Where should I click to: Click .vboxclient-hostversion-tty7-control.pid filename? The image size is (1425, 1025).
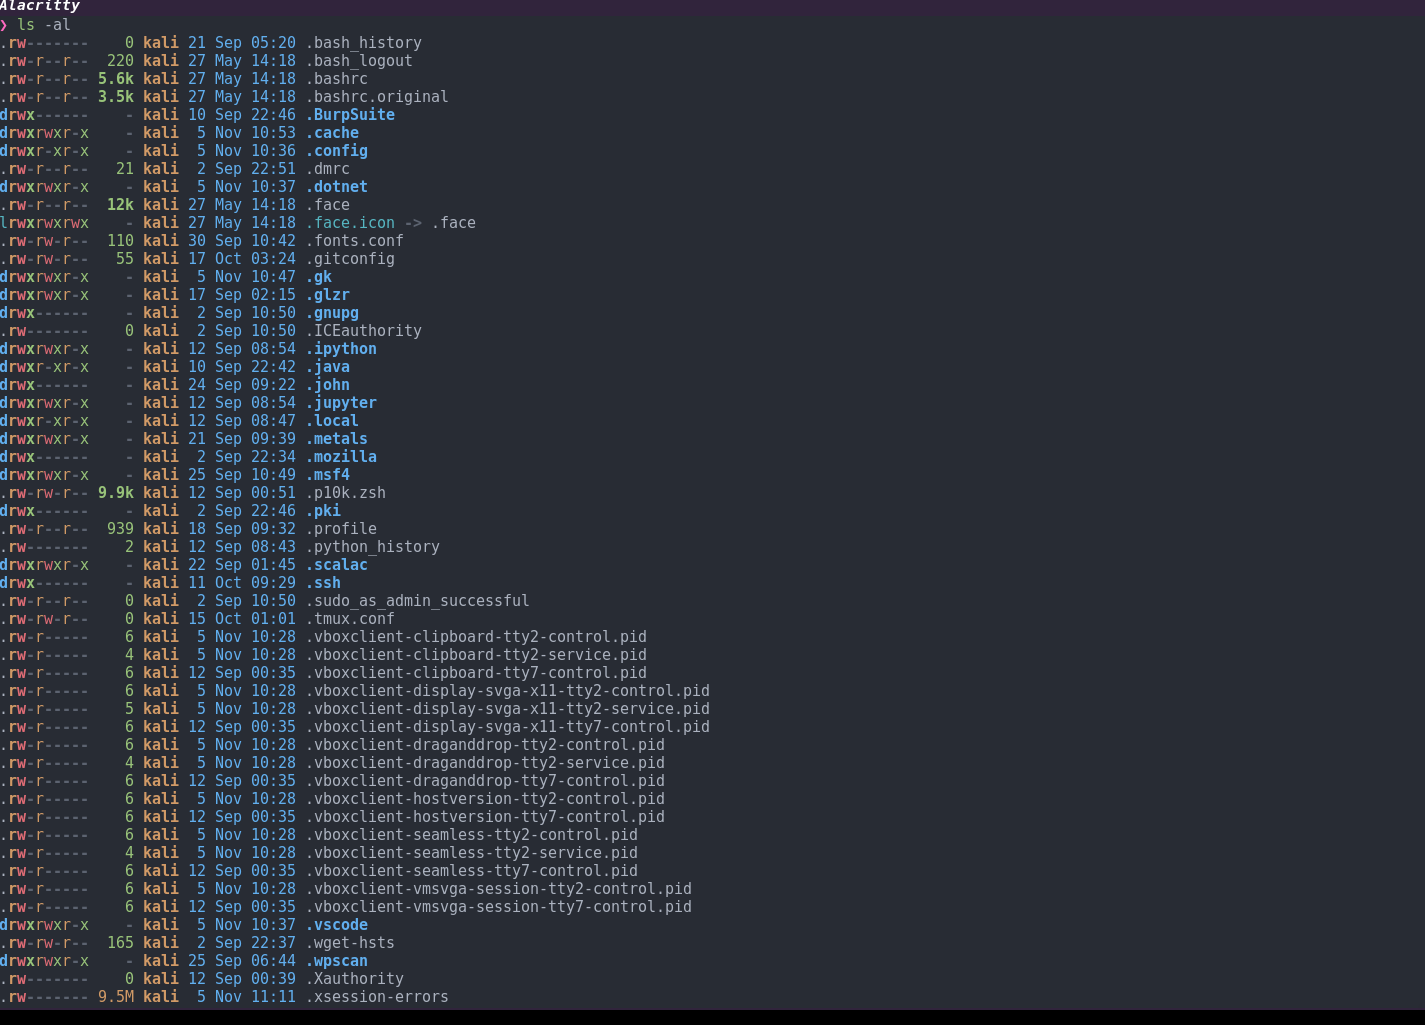[485, 817]
